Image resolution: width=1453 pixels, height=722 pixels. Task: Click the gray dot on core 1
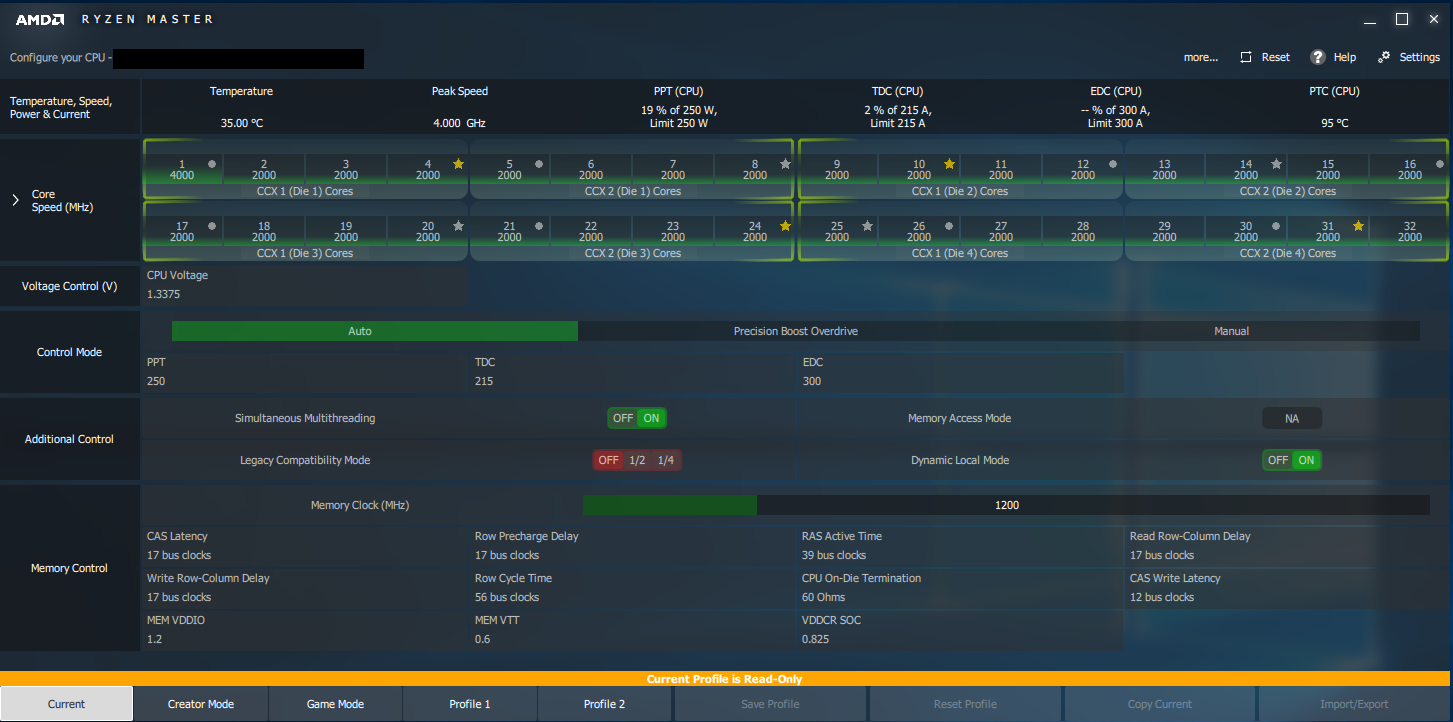tap(212, 164)
